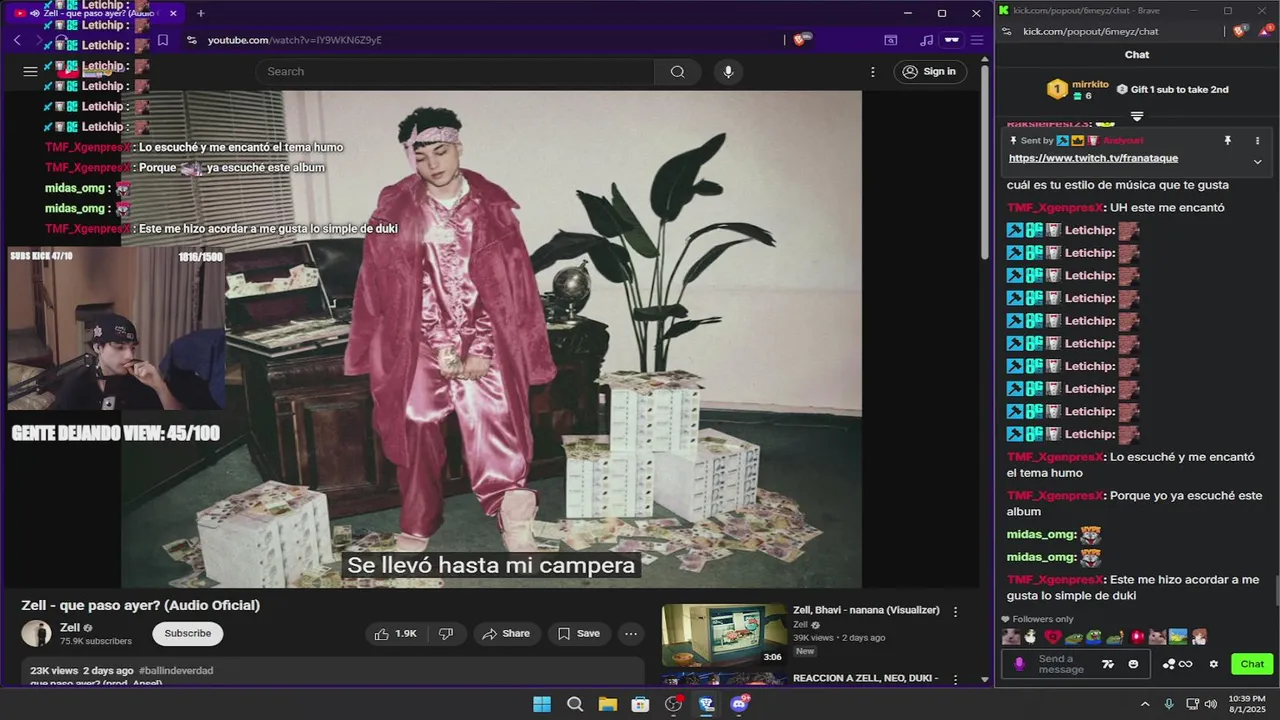Viewport: 1280px width, 720px height.
Task: Open options menu for REACCION A ZELL video
Action: (955, 679)
